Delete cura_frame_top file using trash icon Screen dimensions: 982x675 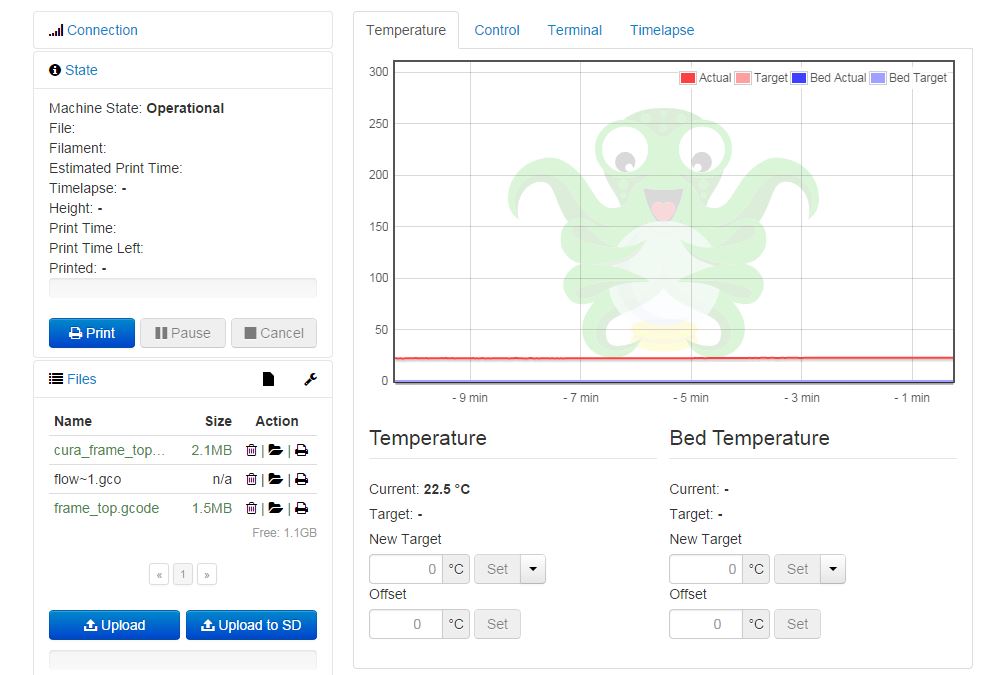click(x=251, y=450)
